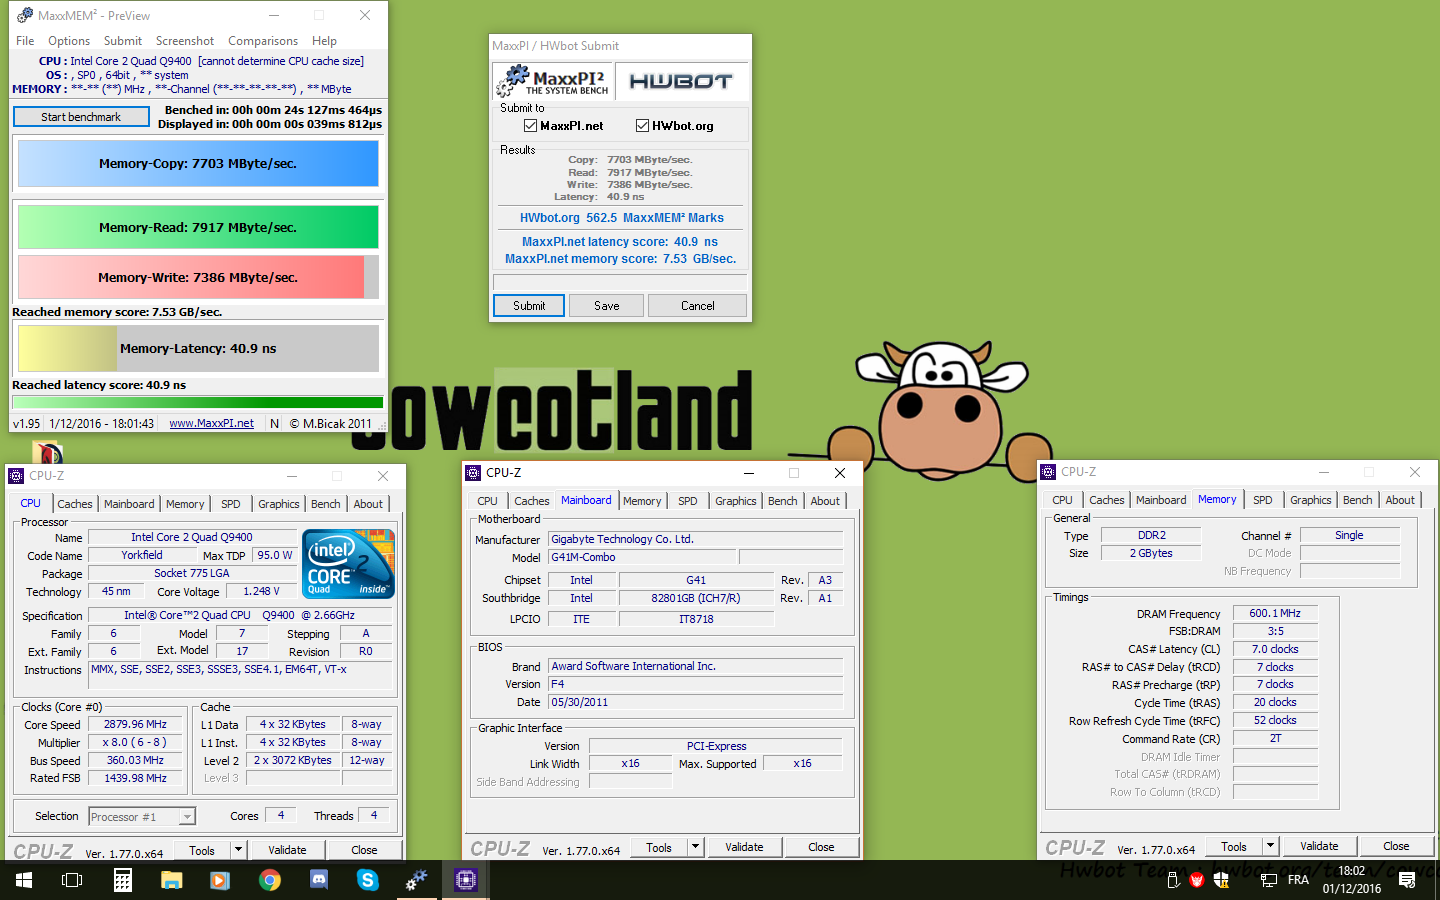Launch Calculator from the taskbar

(x=123, y=880)
